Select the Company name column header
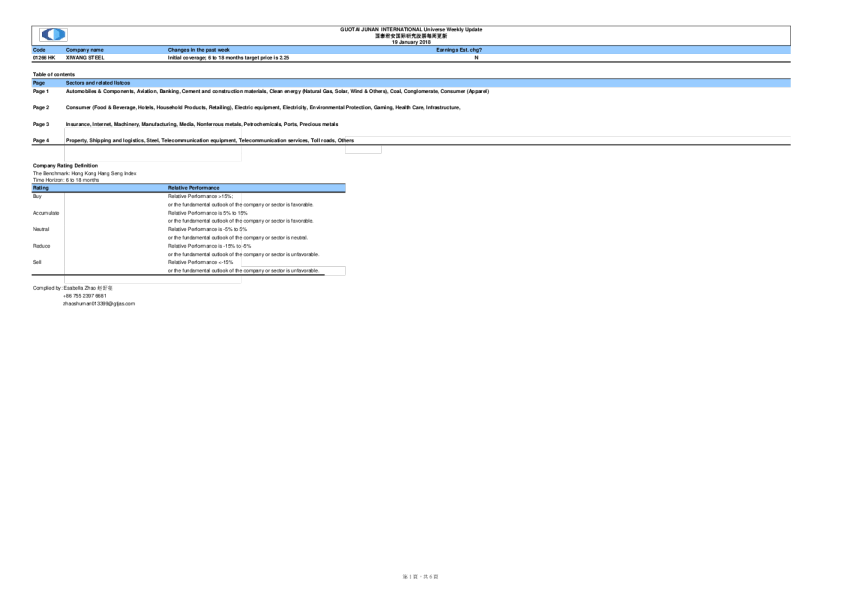842x595 pixels. [x=84, y=49]
